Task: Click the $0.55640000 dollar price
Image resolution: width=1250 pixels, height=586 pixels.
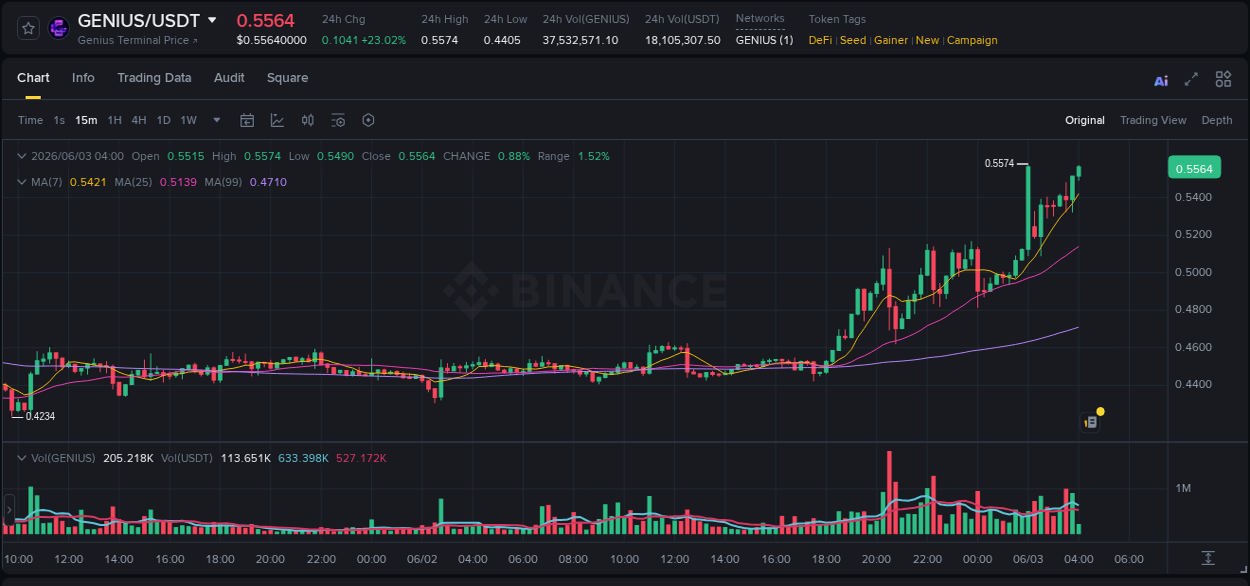Action: click(x=271, y=40)
